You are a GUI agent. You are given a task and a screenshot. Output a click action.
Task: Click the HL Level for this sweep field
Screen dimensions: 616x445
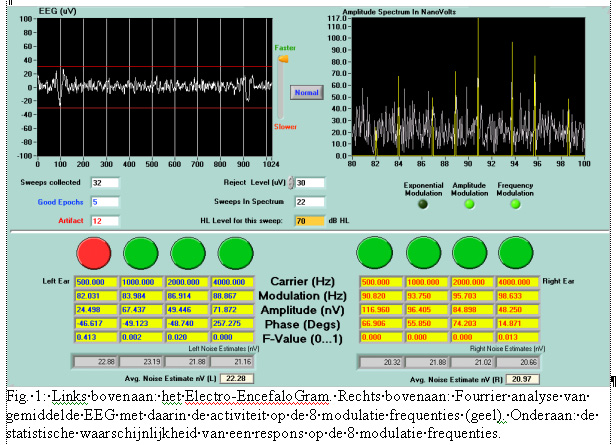307,220
